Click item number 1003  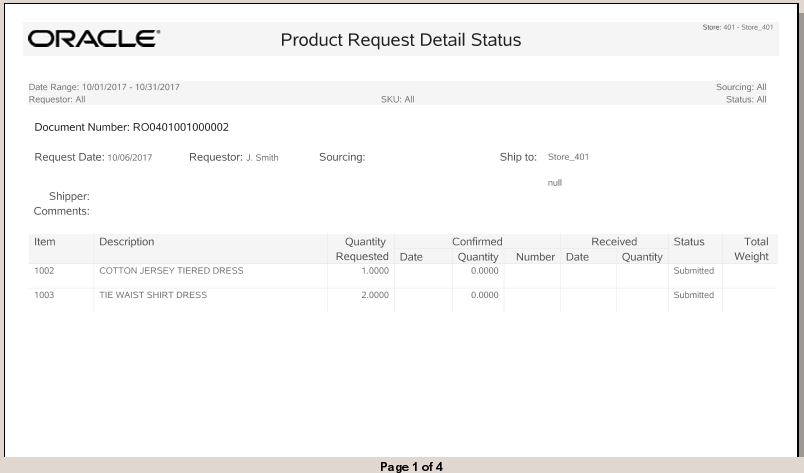pyautogui.click(x=44, y=295)
